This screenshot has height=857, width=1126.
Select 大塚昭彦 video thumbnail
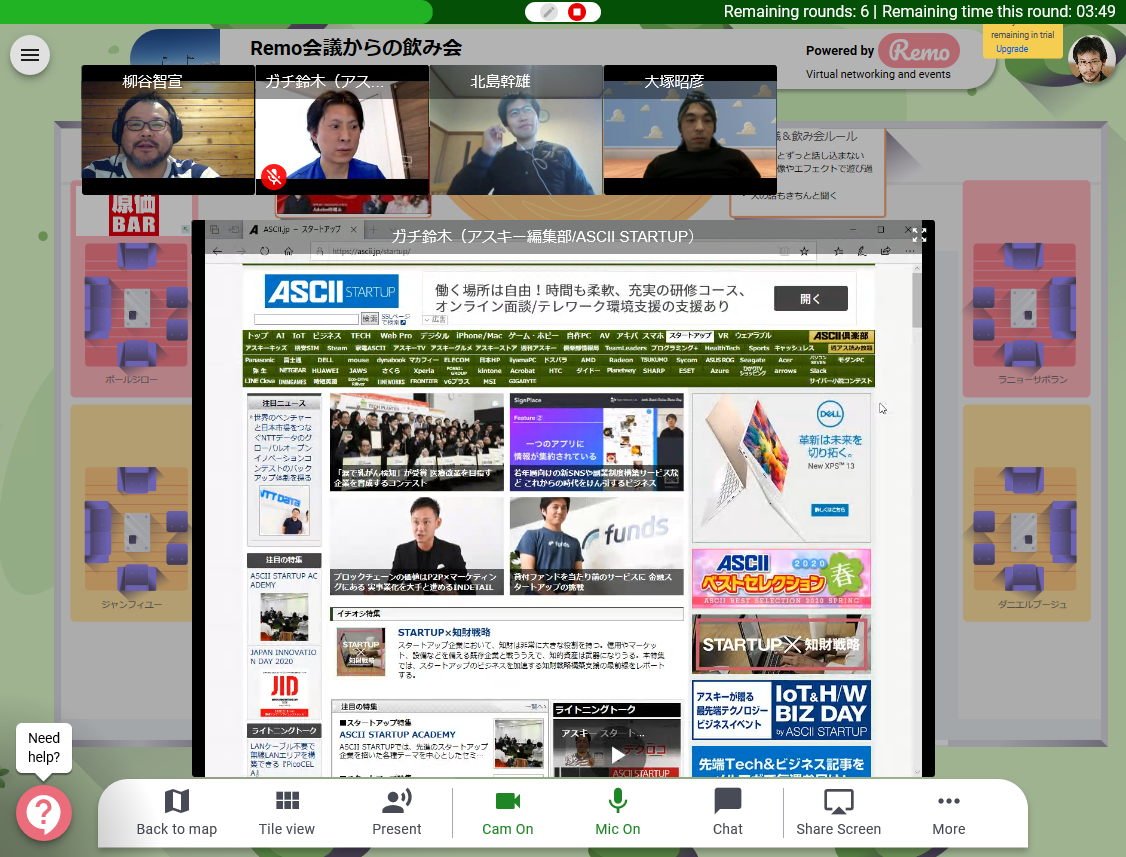(x=689, y=130)
